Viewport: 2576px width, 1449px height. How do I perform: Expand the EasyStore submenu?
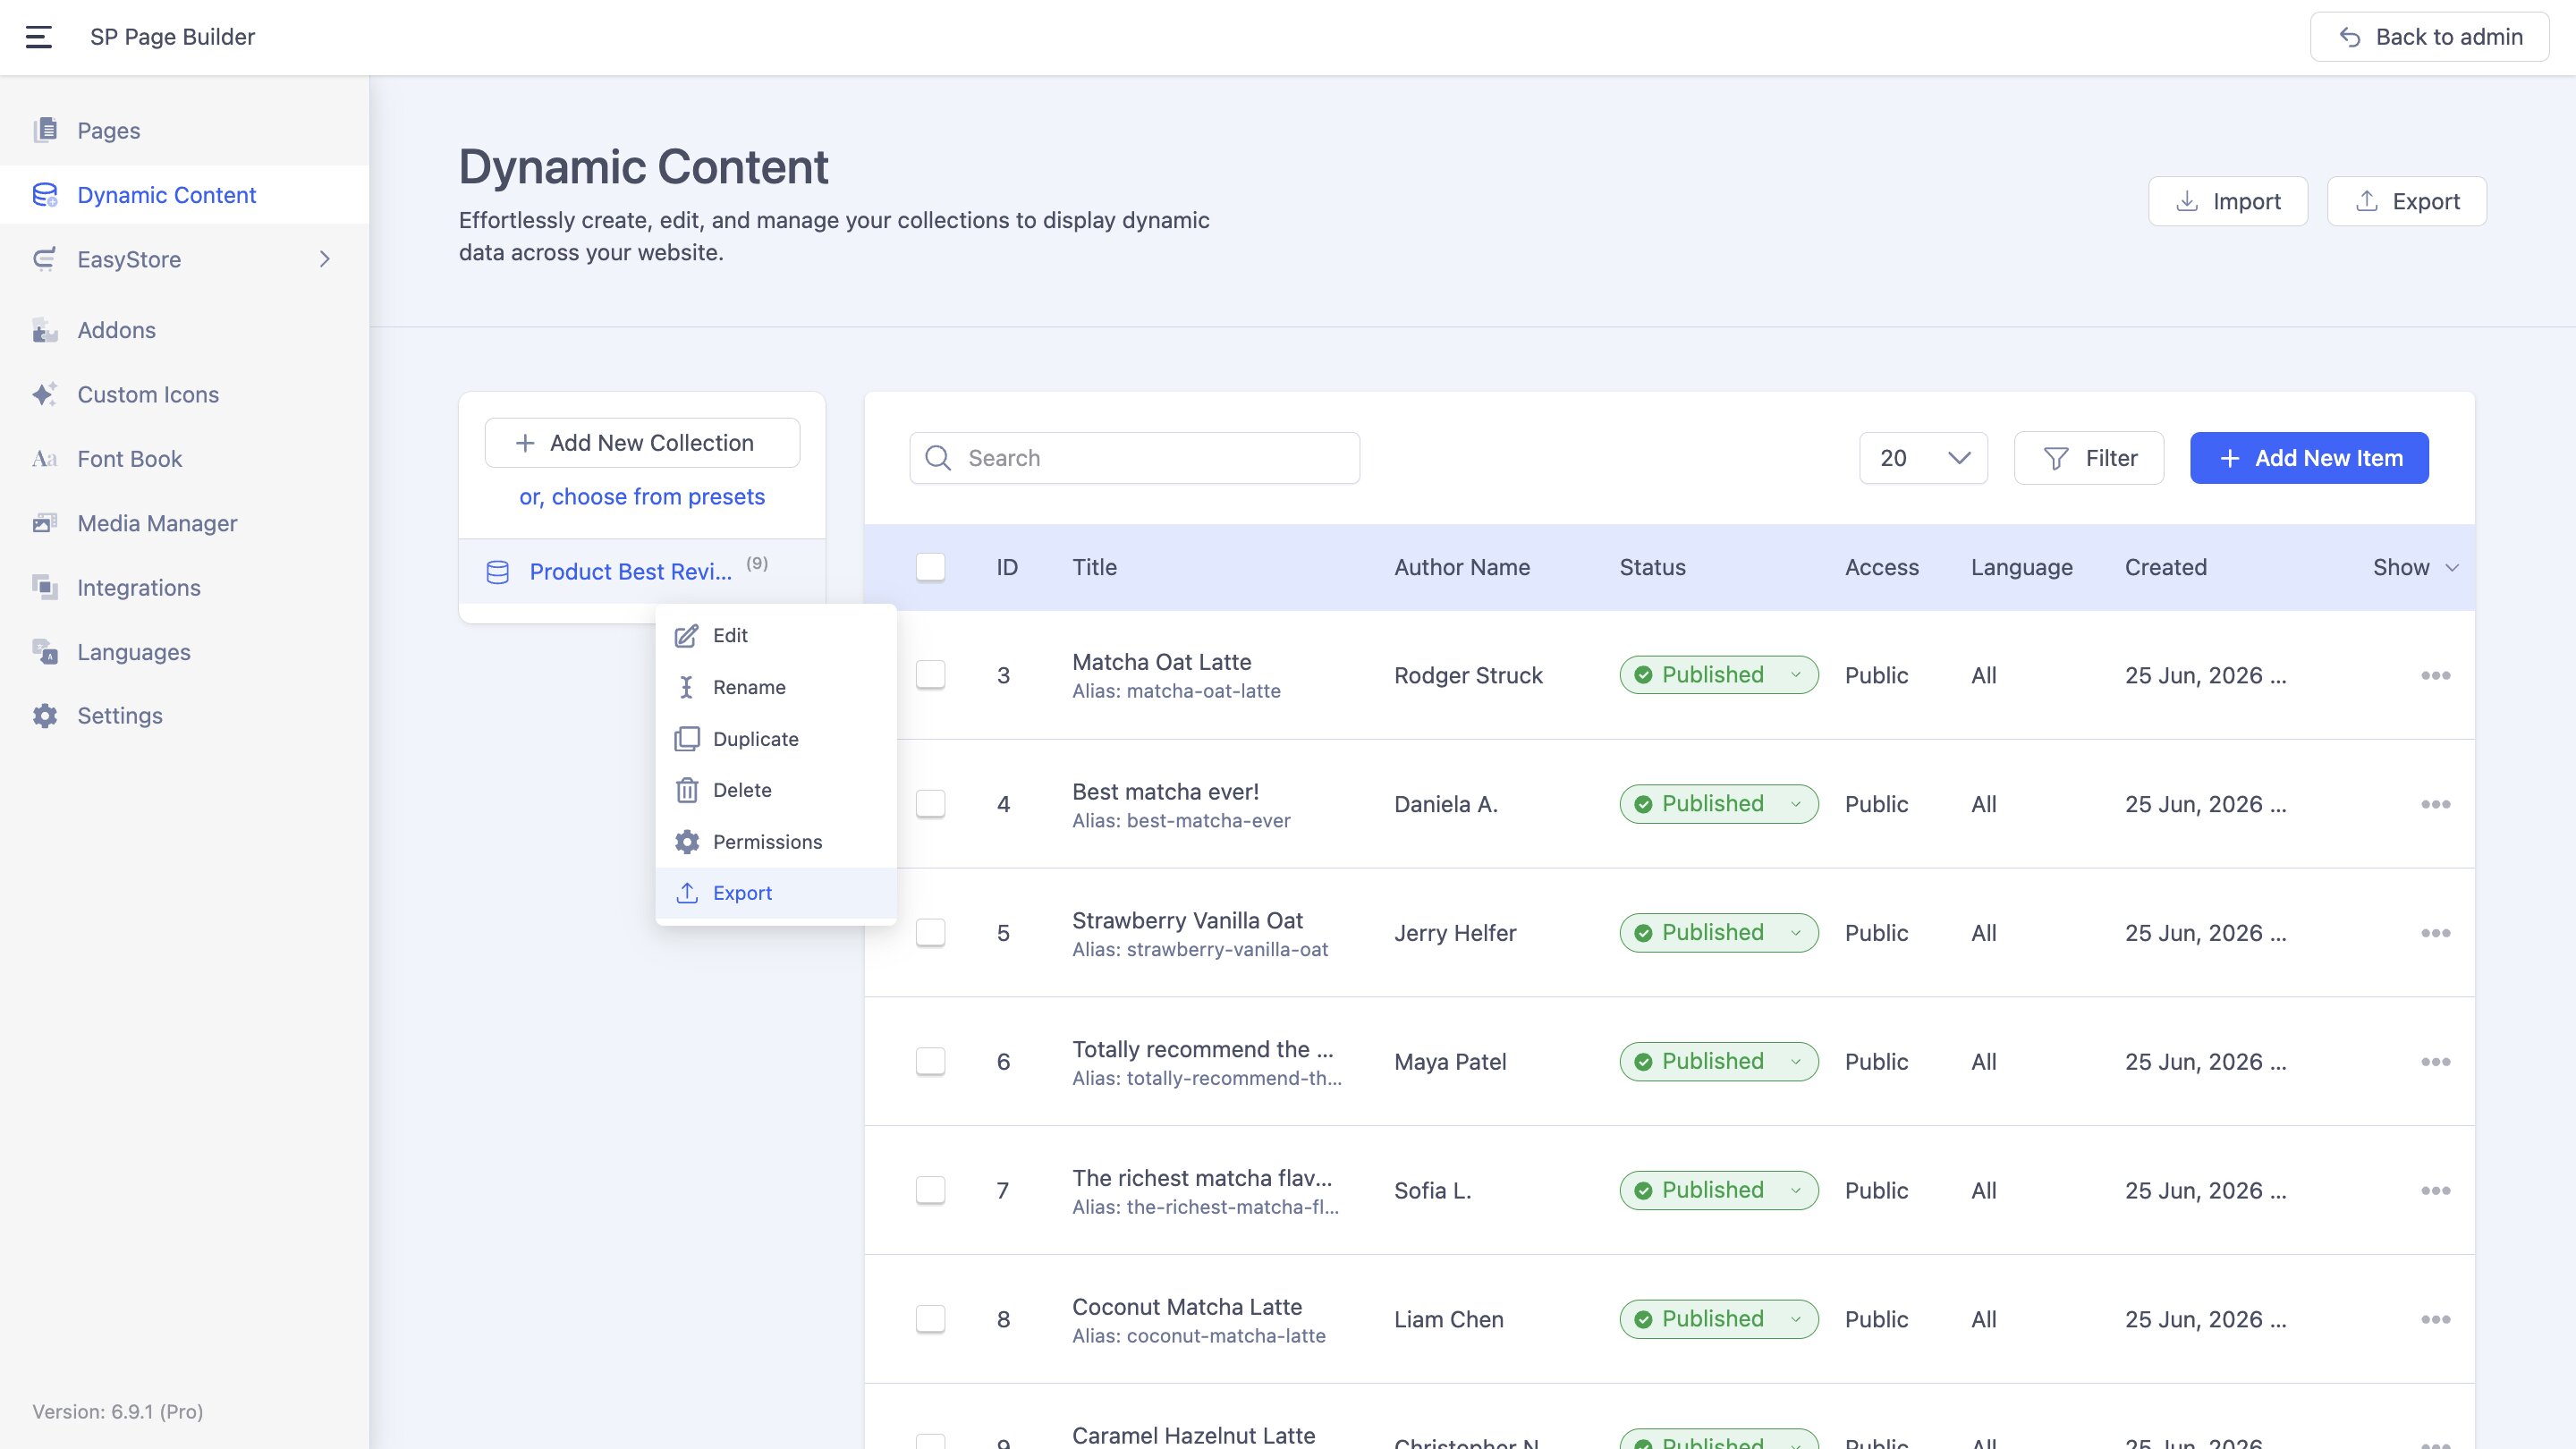point(324,259)
